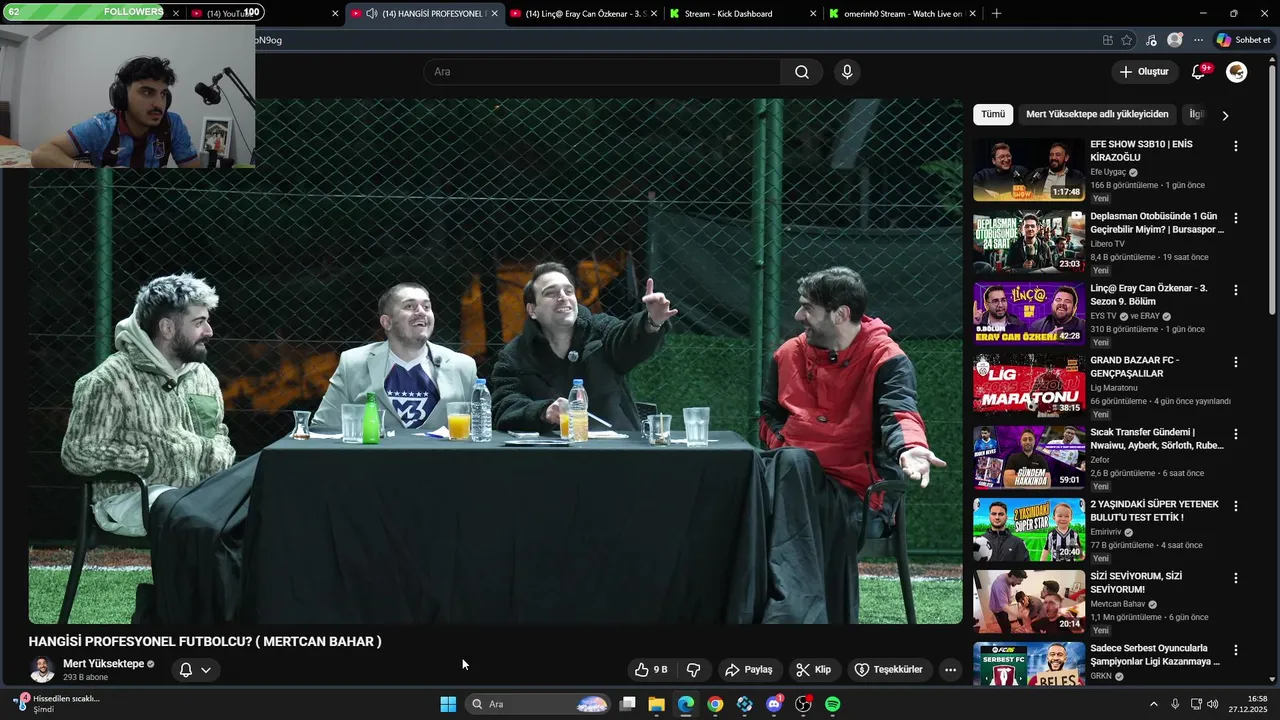The height and width of the screenshot is (720, 1280).
Task: Open the YouTube account avatar menu
Action: point(1237,72)
